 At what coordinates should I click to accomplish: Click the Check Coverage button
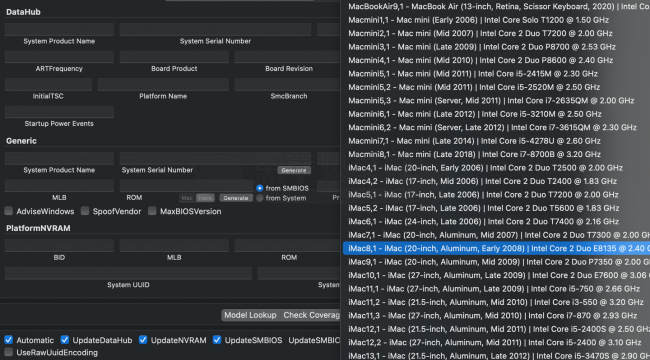coord(310,315)
